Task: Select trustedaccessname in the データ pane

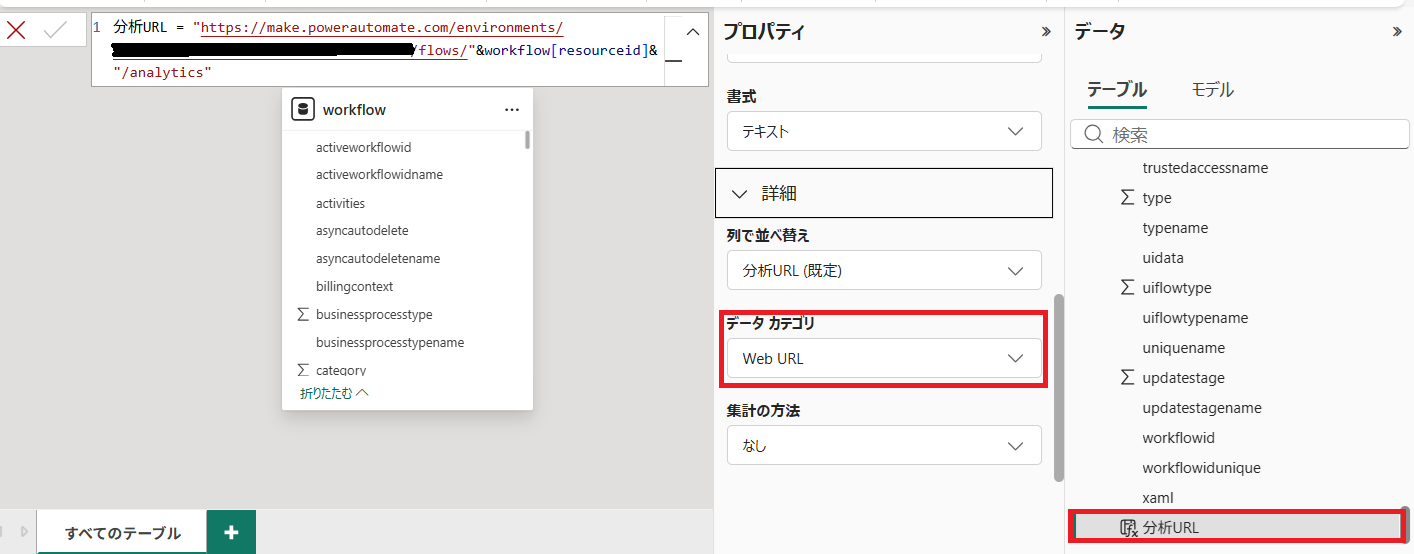Action: (x=1205, y=168)
